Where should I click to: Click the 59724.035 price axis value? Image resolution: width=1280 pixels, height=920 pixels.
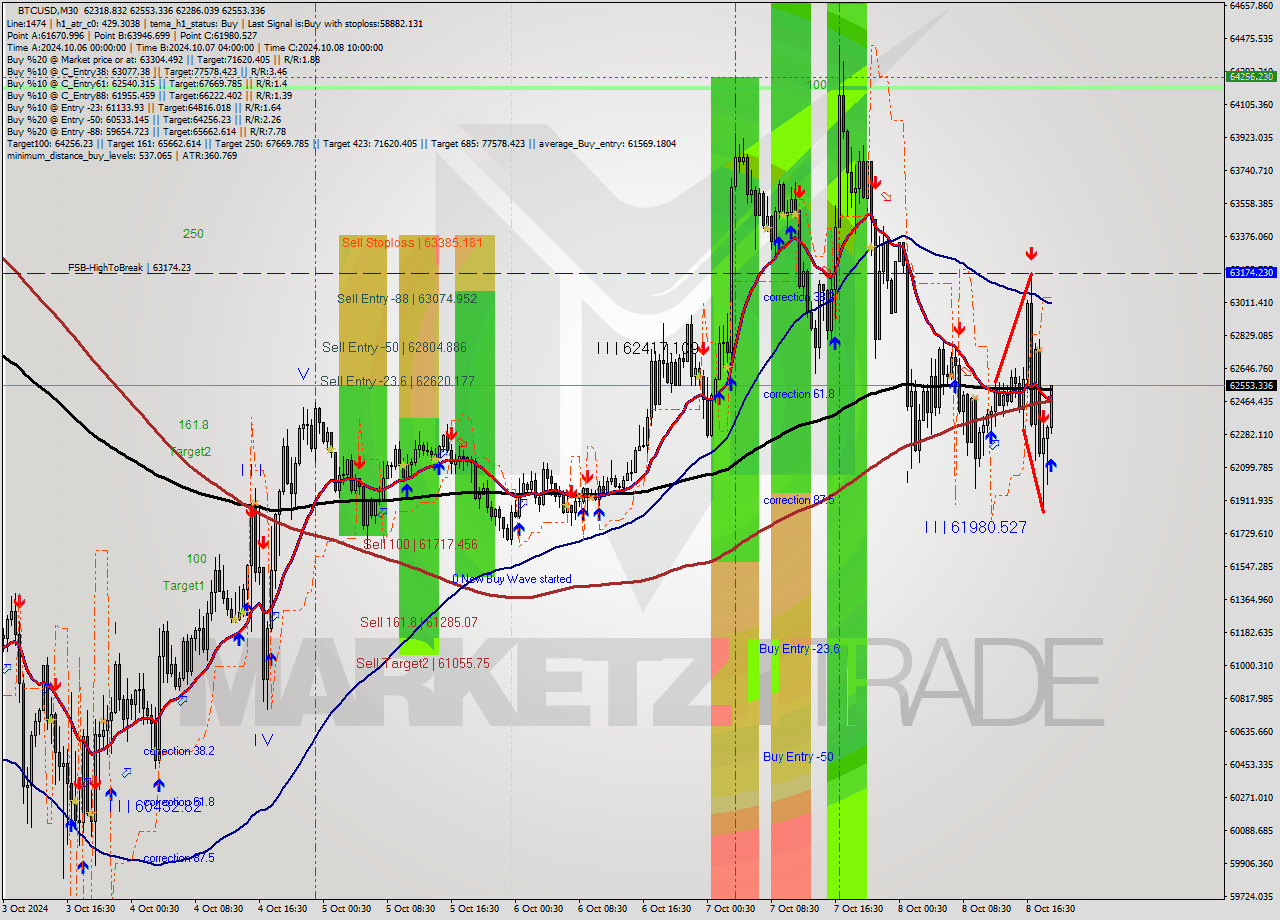click(1251, 896)
